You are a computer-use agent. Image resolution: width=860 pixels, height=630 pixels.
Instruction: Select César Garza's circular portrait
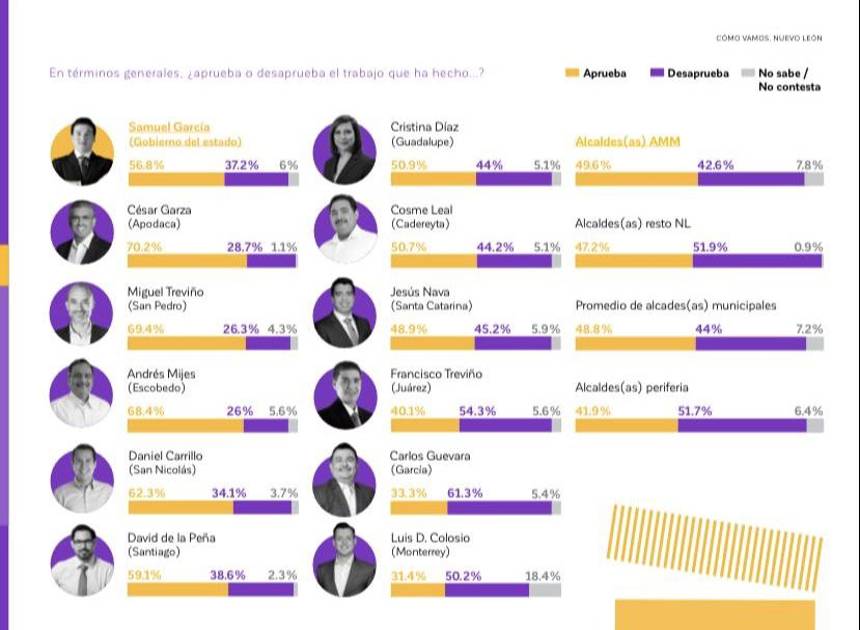(82, 233)
